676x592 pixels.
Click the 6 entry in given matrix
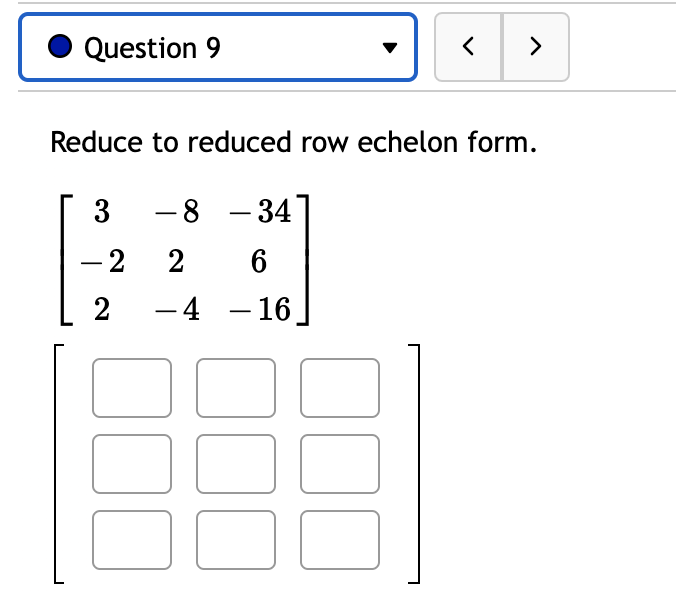click(259, 261)
